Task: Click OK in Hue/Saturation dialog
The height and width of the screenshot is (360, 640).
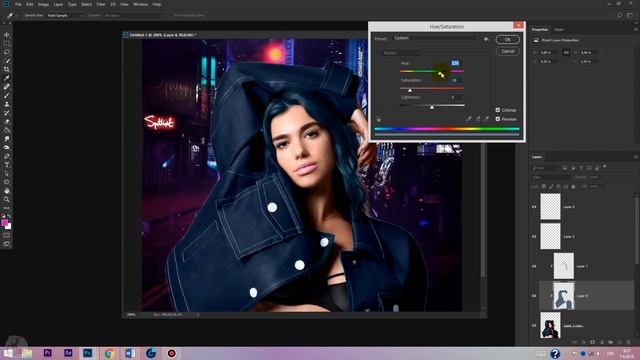Action: 507,40
